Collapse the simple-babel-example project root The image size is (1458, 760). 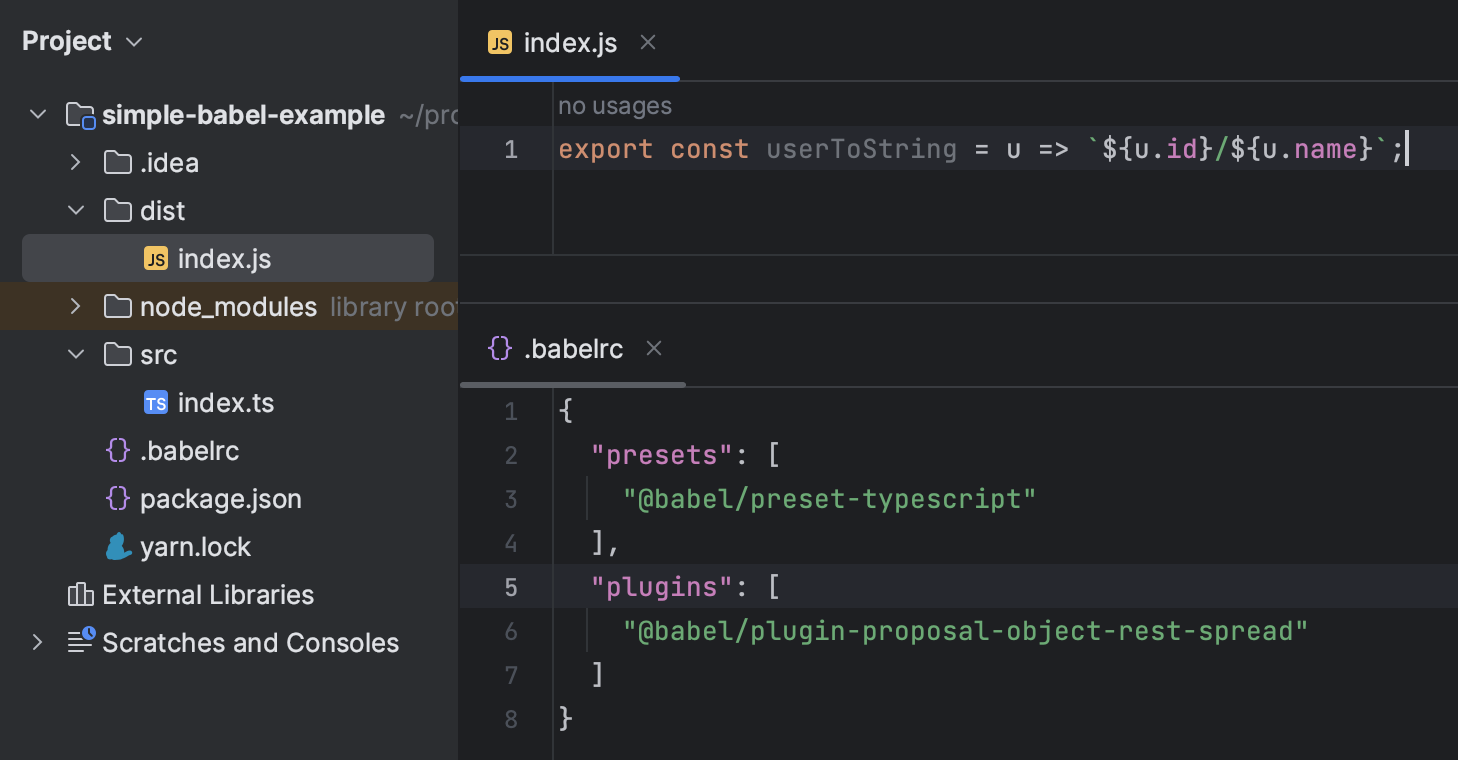point(38,115)
